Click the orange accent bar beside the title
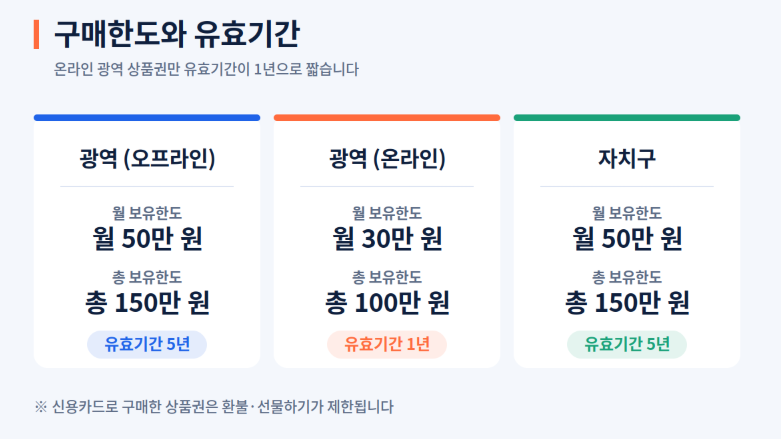Screen dimensions: 781x439 coord(36,34)
